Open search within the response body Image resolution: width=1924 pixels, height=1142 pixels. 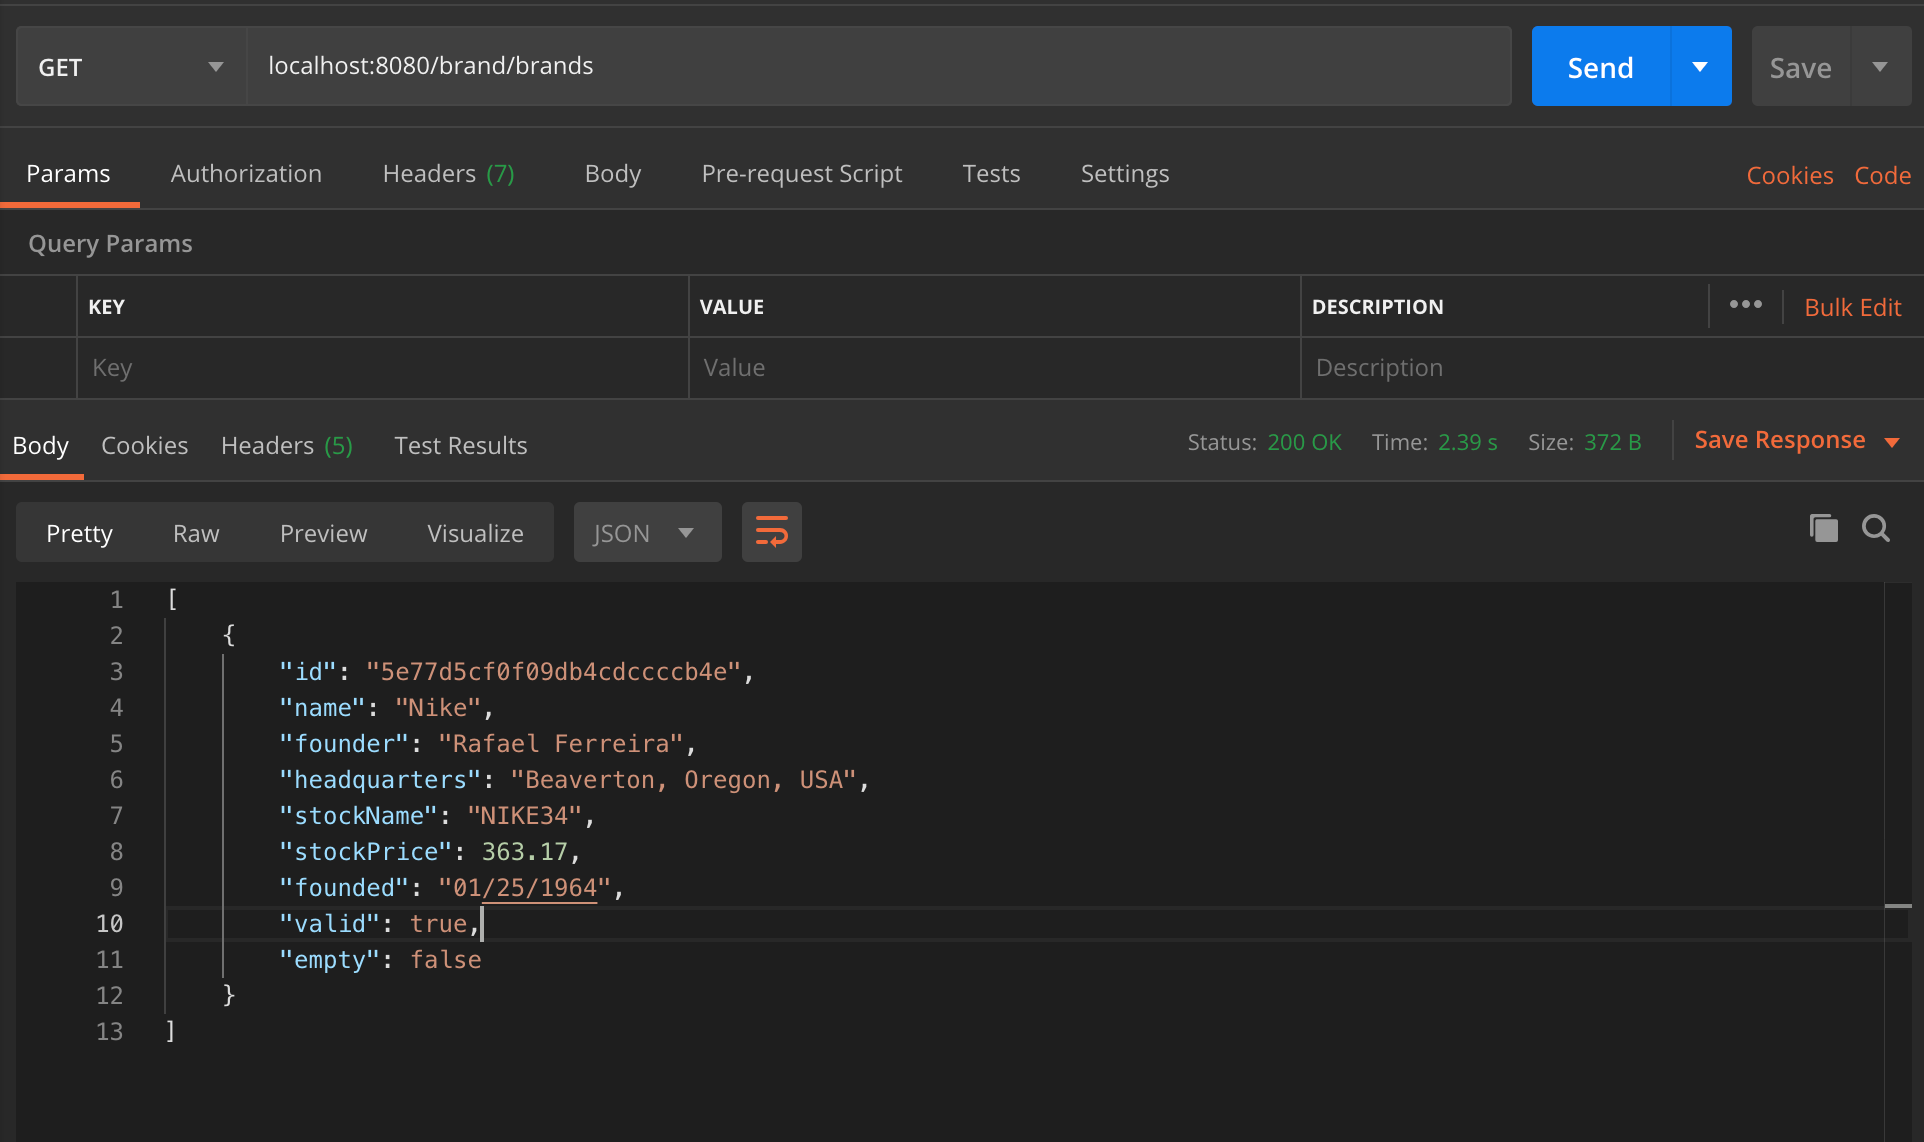click(1876, 529)
